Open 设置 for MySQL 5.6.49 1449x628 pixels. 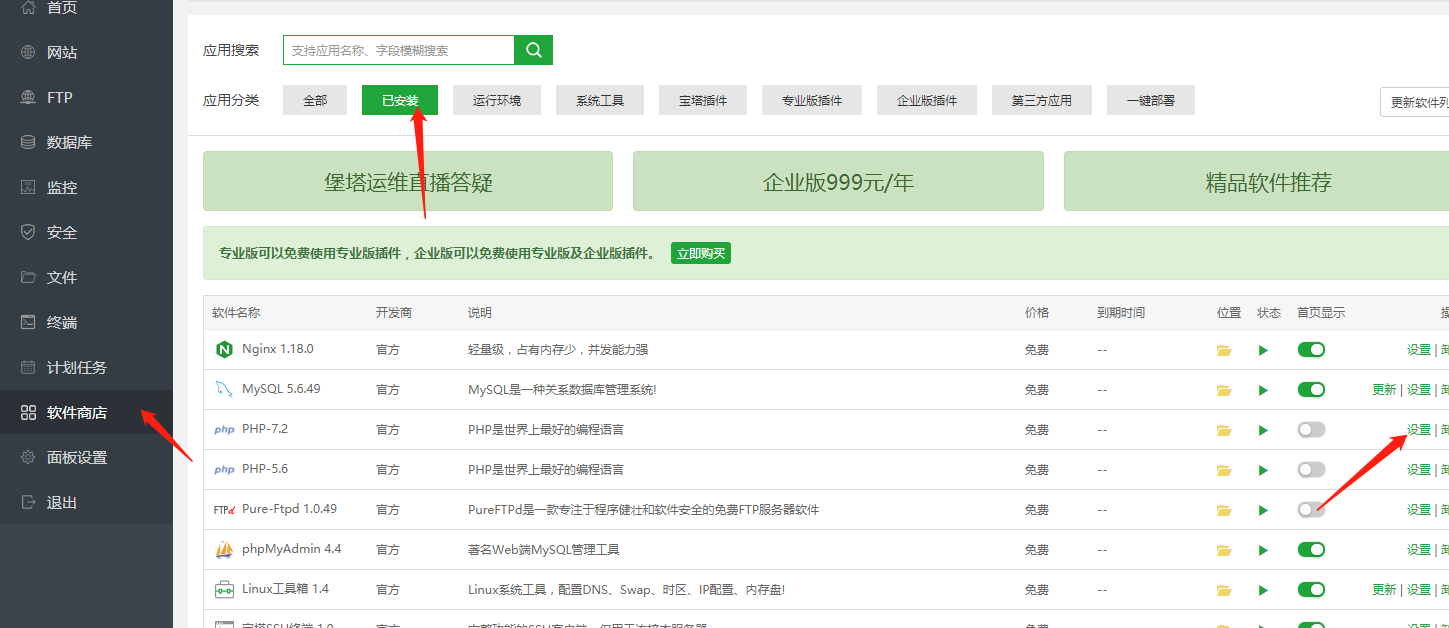pyautogui.click(x=1419, y=390)
